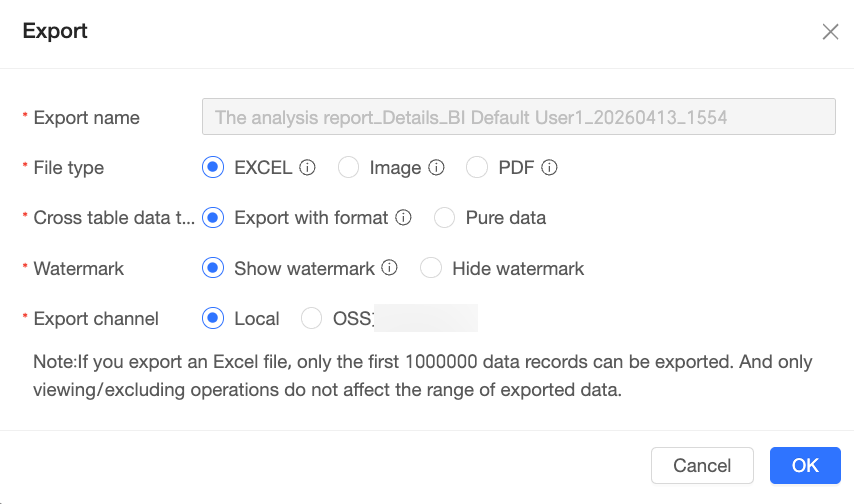Viewport: 854px width, 504px height.
Task: Click the info icon beside Image option
Action: (436, 167)
